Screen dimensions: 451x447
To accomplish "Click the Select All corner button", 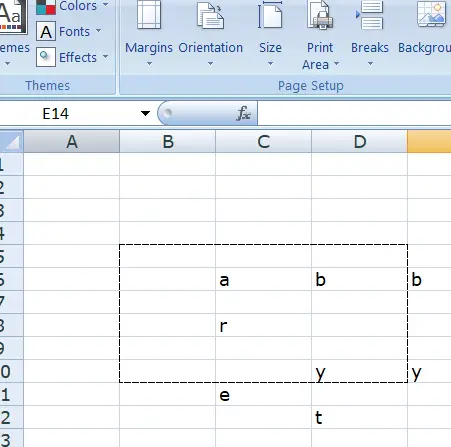I will [12, 142].
